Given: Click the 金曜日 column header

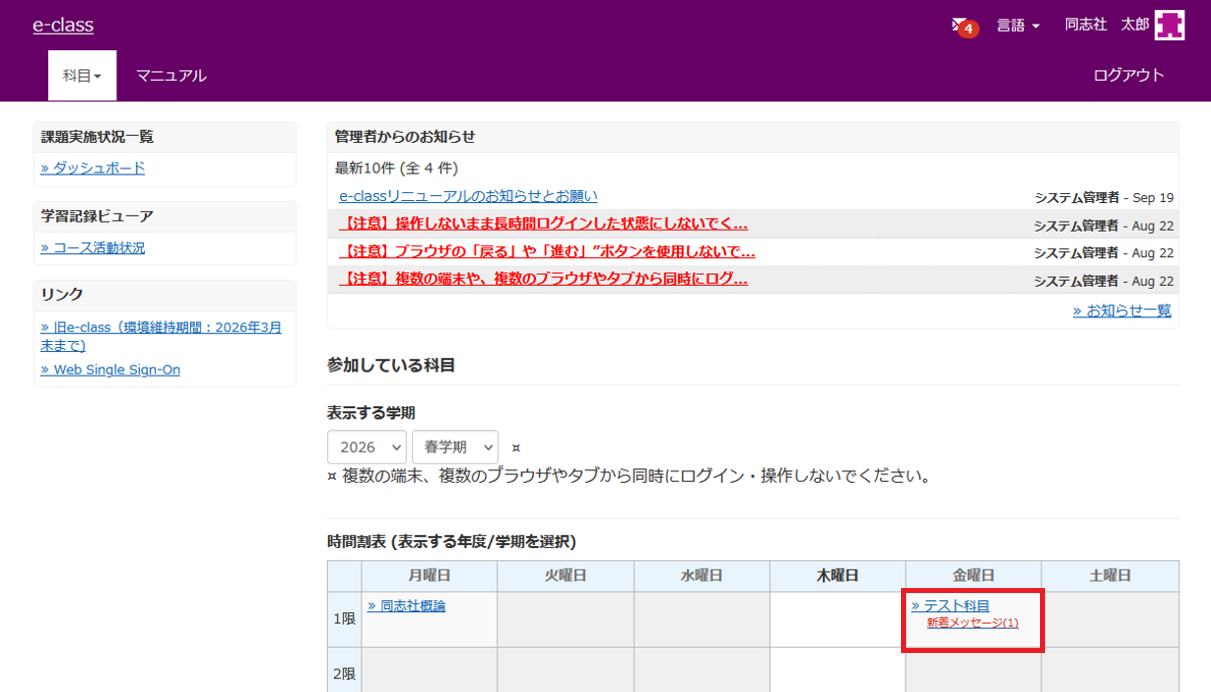Looking at the screenshot, I should (x=973, y=576).
